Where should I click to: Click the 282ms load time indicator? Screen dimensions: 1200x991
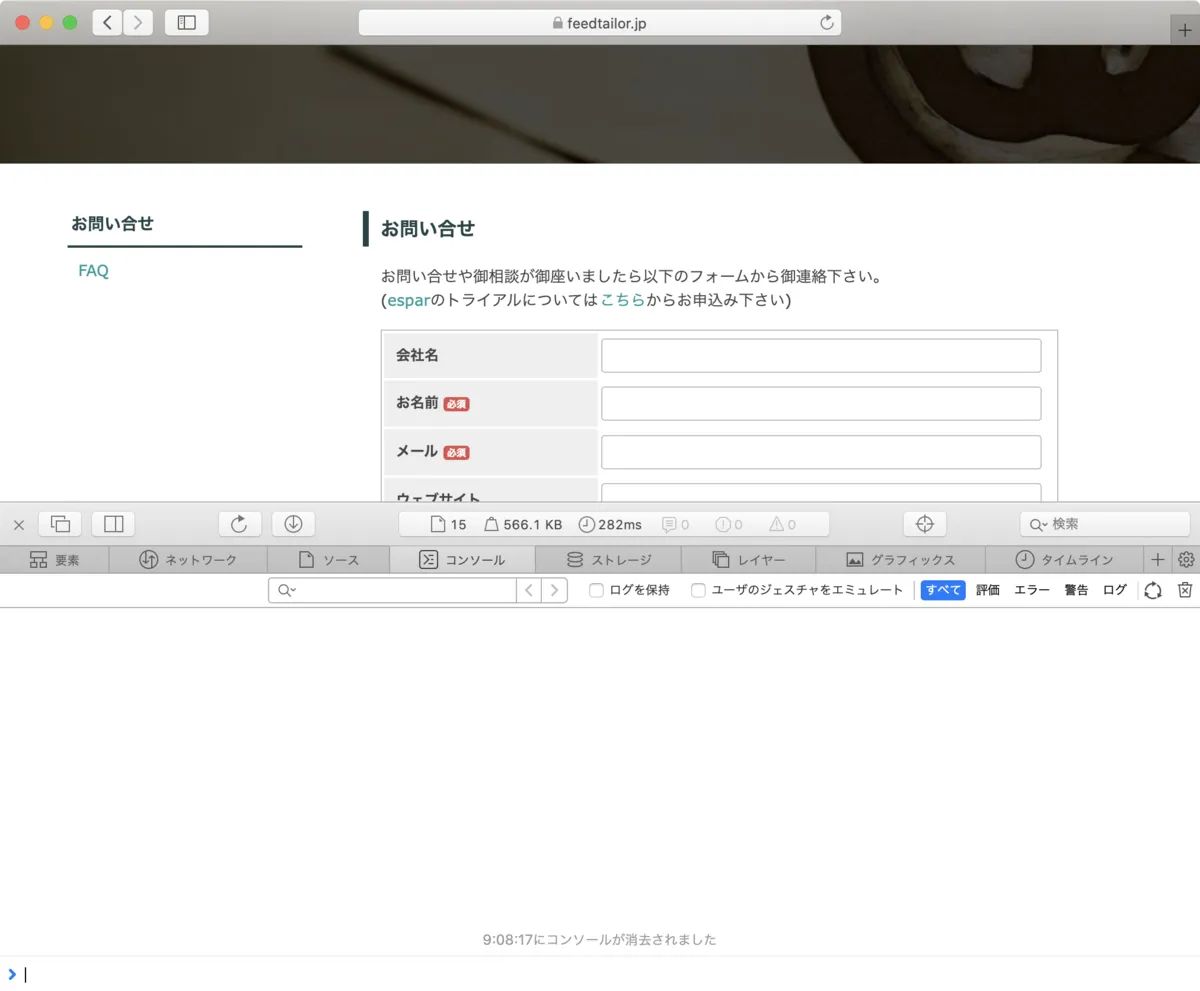(x=610, y=524)
